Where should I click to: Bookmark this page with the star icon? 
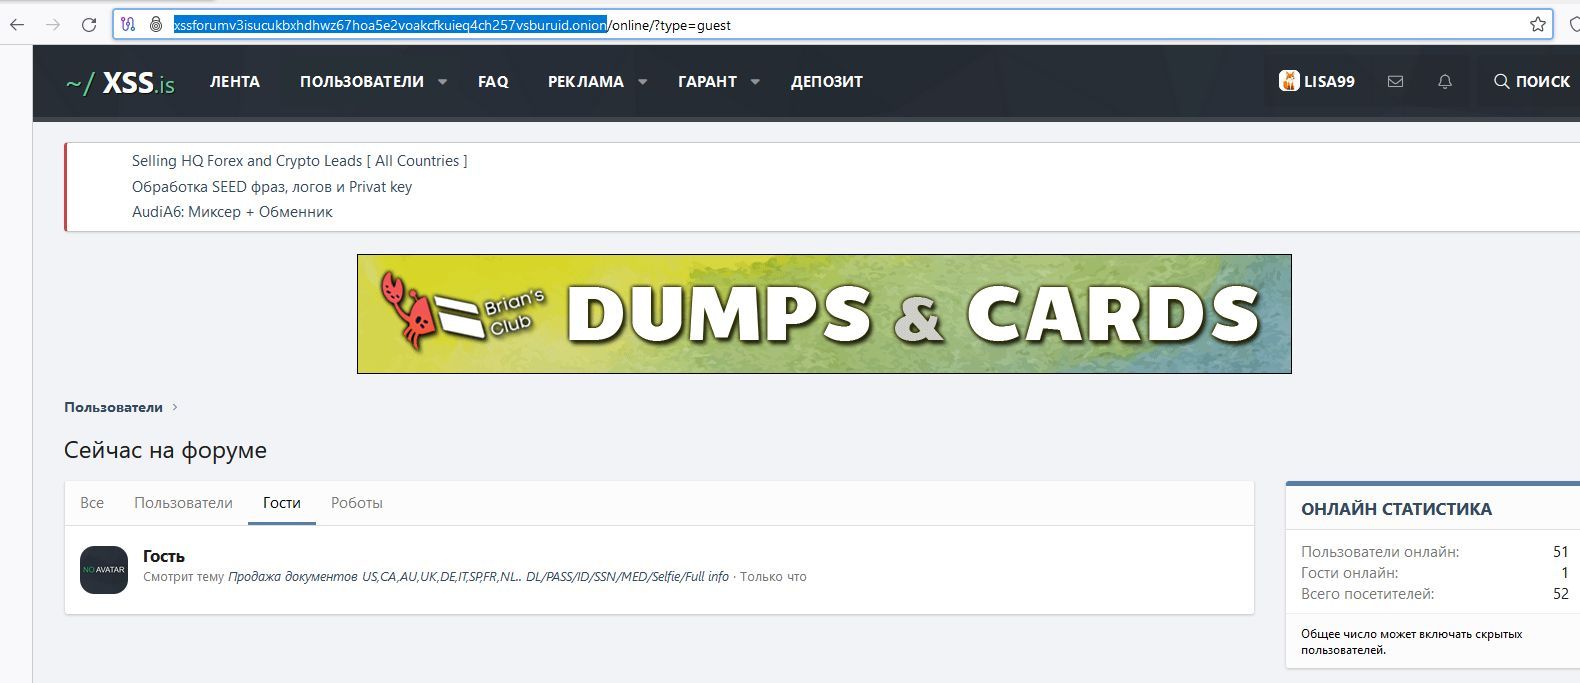(x=1538, y=25)
